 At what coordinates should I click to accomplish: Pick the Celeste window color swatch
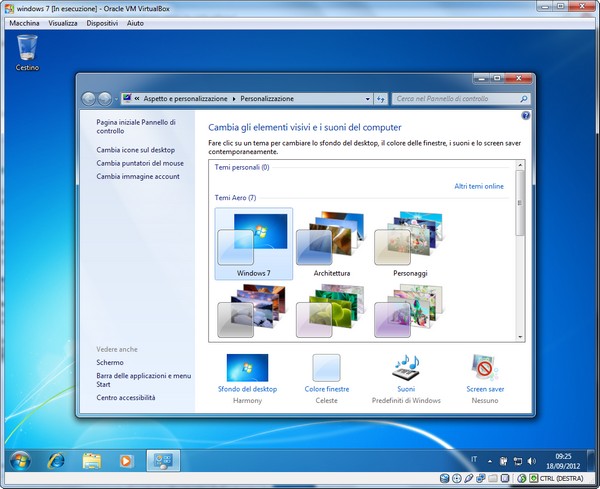pyautogui.click(x=326, y=368)
